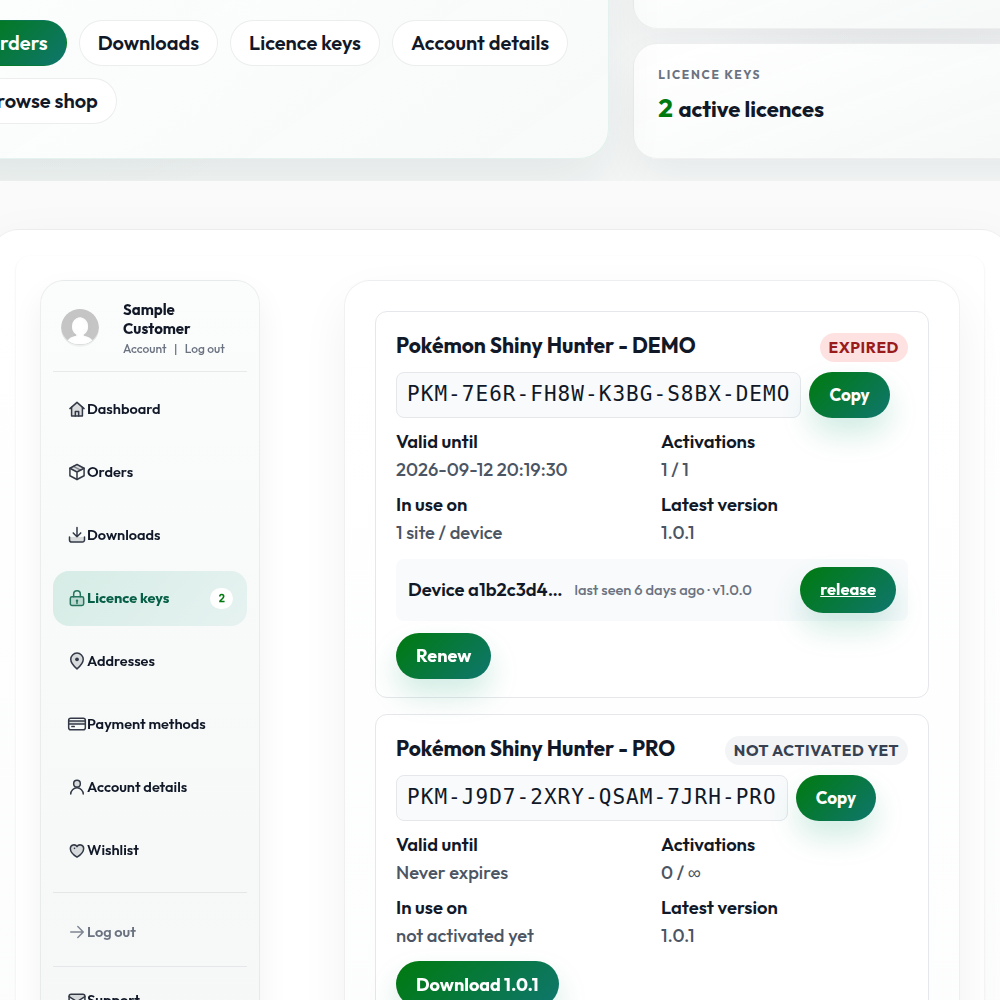Click the Account link under Sample Customer
1000x1000 pixels.
[145, 349]
